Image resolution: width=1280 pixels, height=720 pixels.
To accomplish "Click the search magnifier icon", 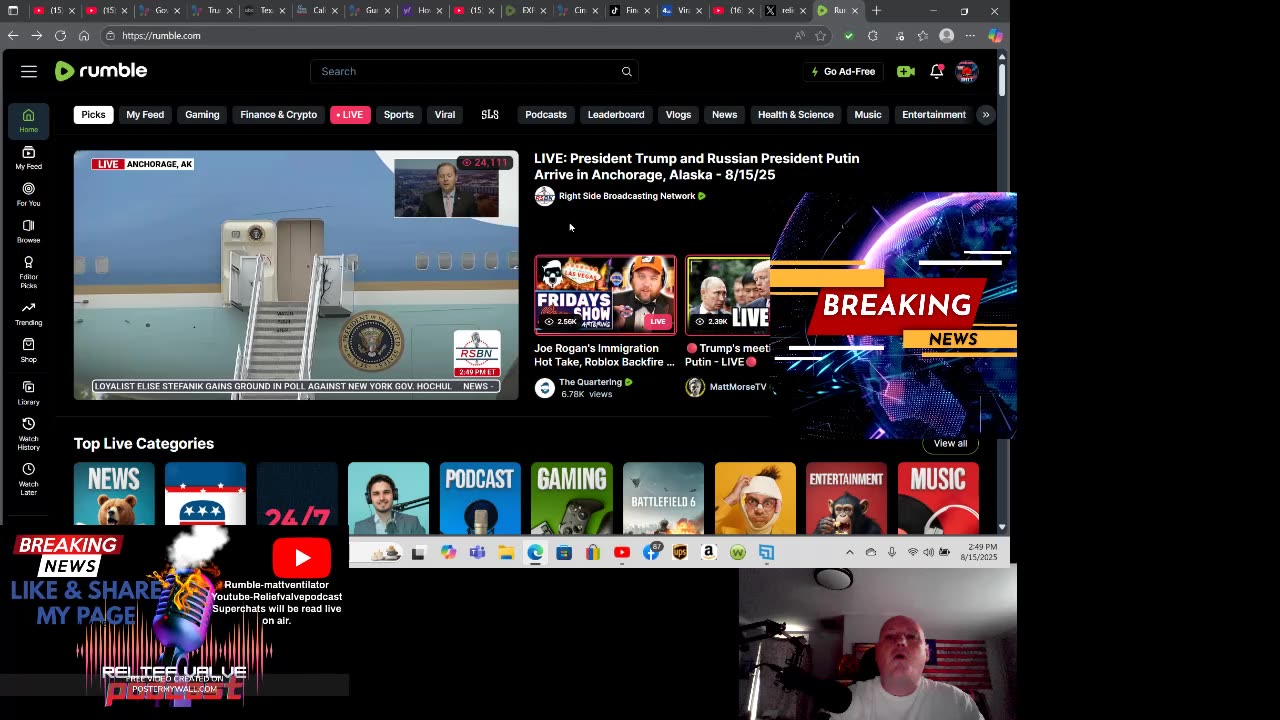I will coord(627,71).
